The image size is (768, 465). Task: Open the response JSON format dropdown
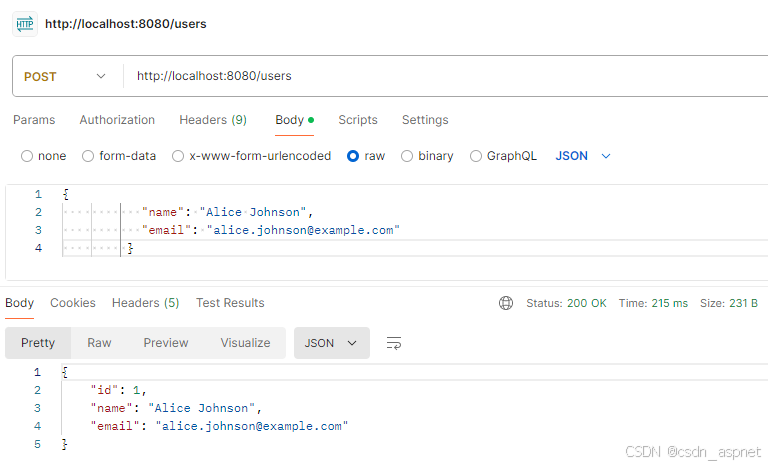[x=332, y=343]
